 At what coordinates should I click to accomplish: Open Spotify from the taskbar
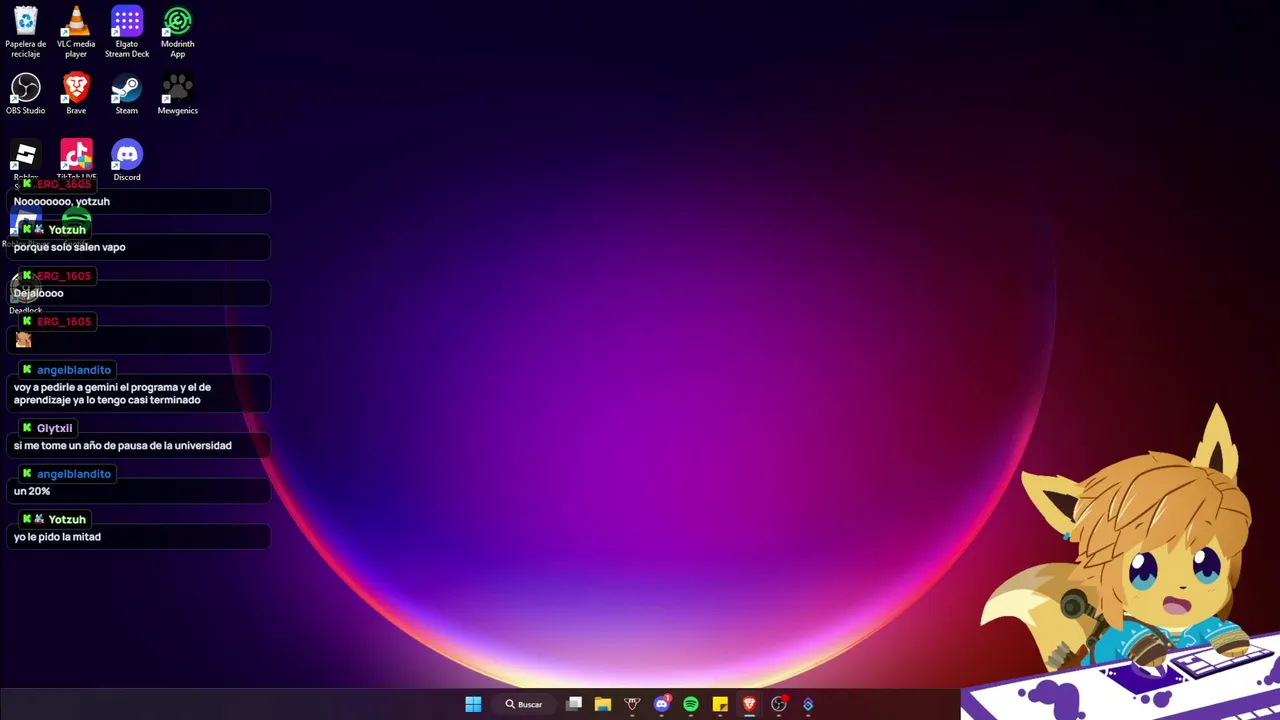tap(690, 704)
